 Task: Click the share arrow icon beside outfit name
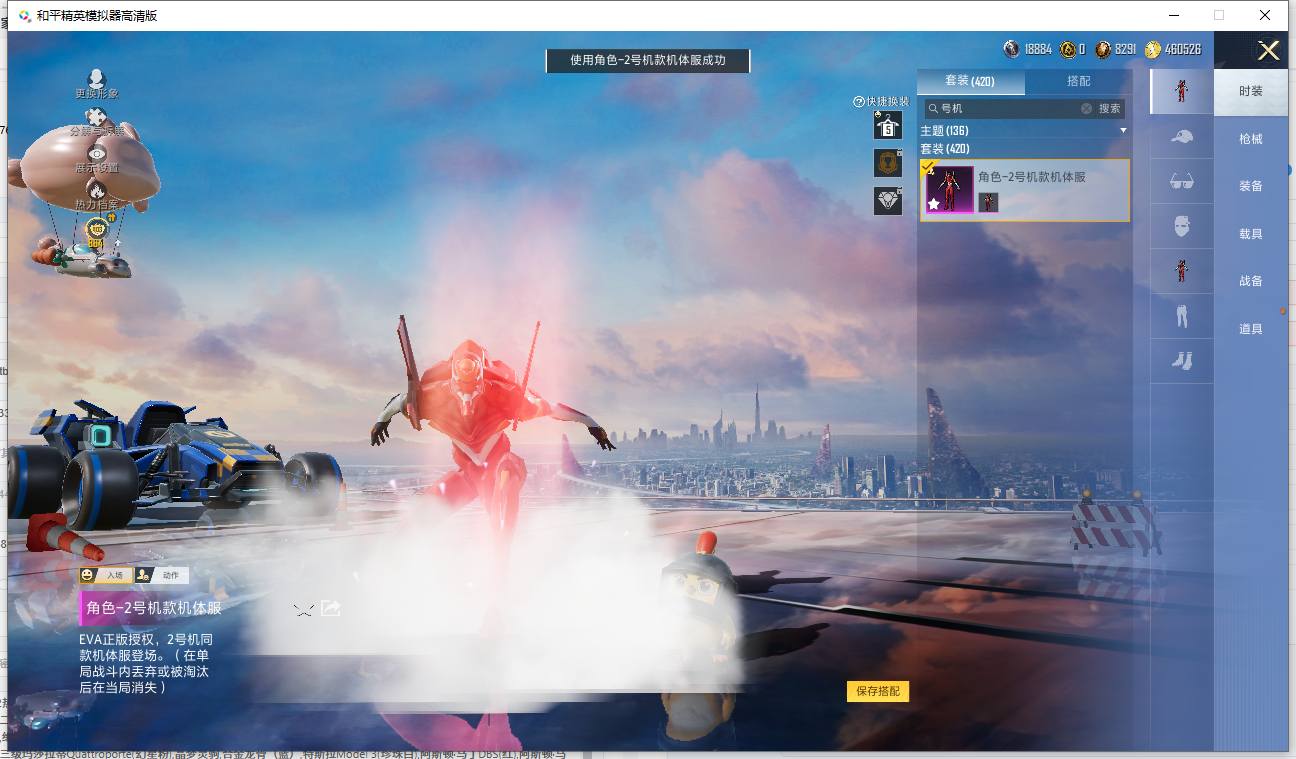click(x=331, y=608)
